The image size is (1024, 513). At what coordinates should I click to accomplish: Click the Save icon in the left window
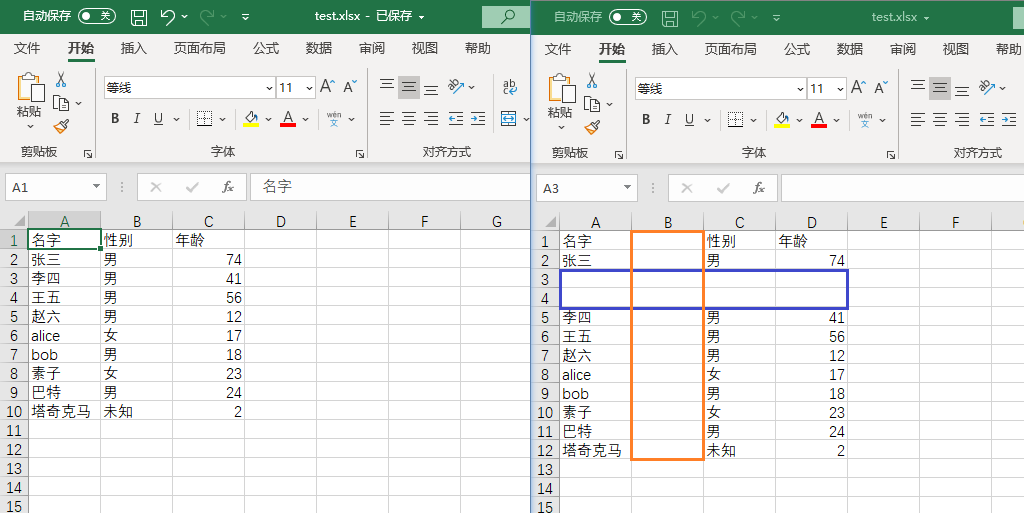[x=139, y=18]
